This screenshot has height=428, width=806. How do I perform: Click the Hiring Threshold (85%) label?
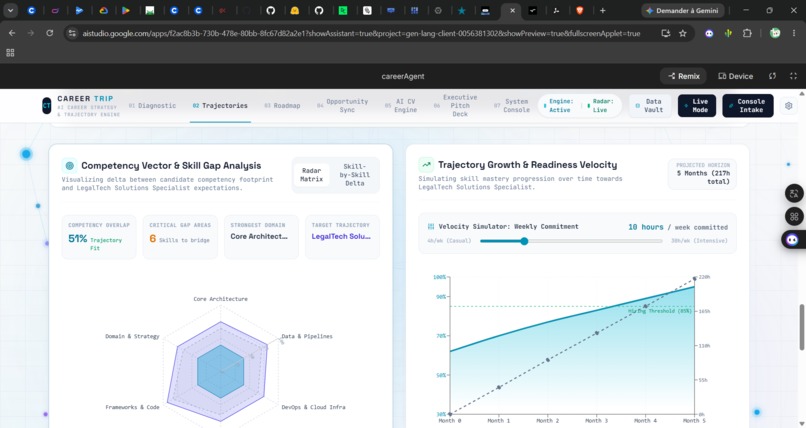click(x=660, y=311)
